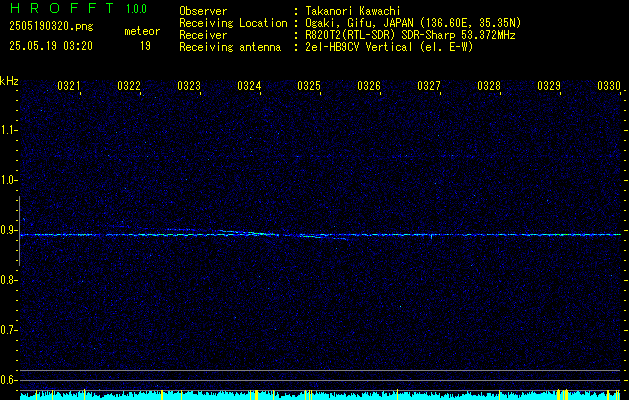Click the 0.6 kHz axis label

click(x=8, y=380)
